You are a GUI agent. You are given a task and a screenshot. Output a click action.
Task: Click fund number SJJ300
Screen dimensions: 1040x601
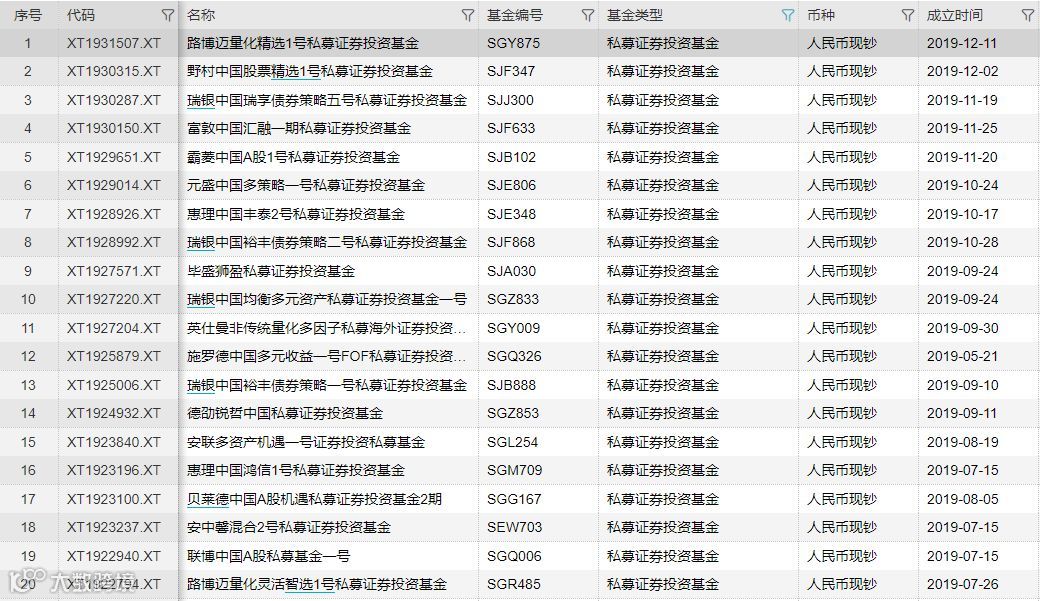[x=510, y=100]
